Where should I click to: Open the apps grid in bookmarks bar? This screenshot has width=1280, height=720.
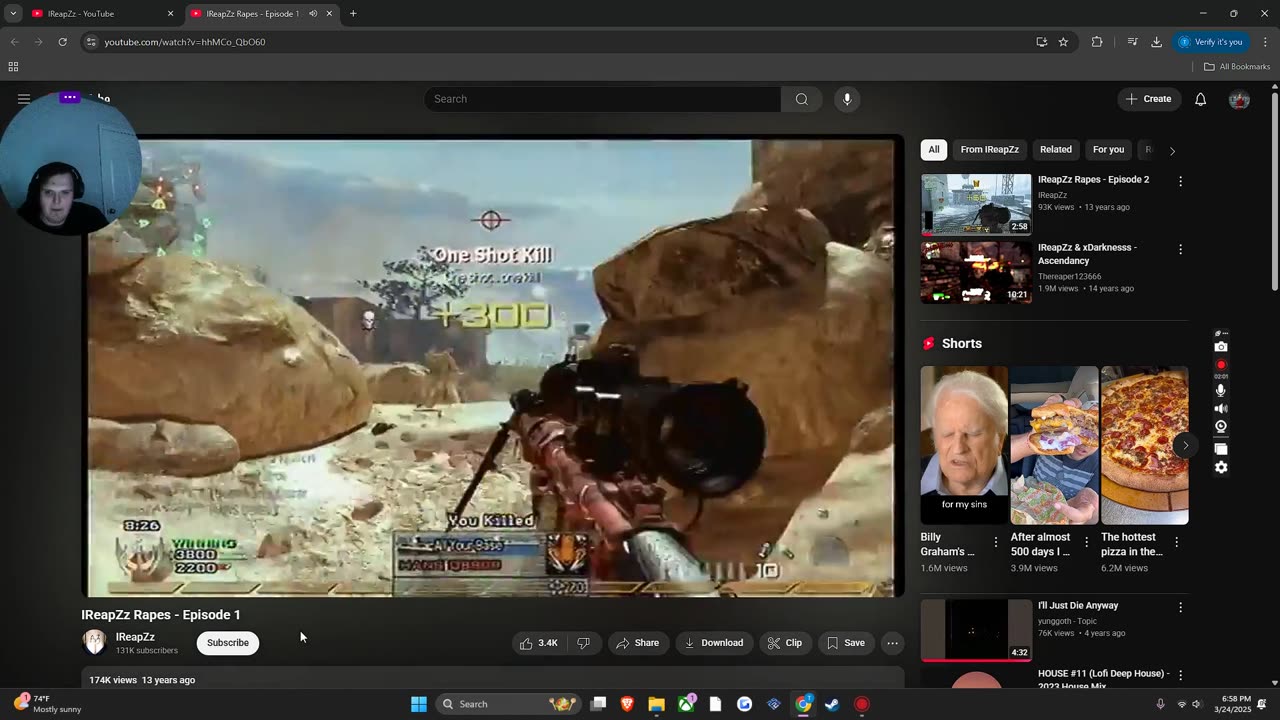[13, 67]
